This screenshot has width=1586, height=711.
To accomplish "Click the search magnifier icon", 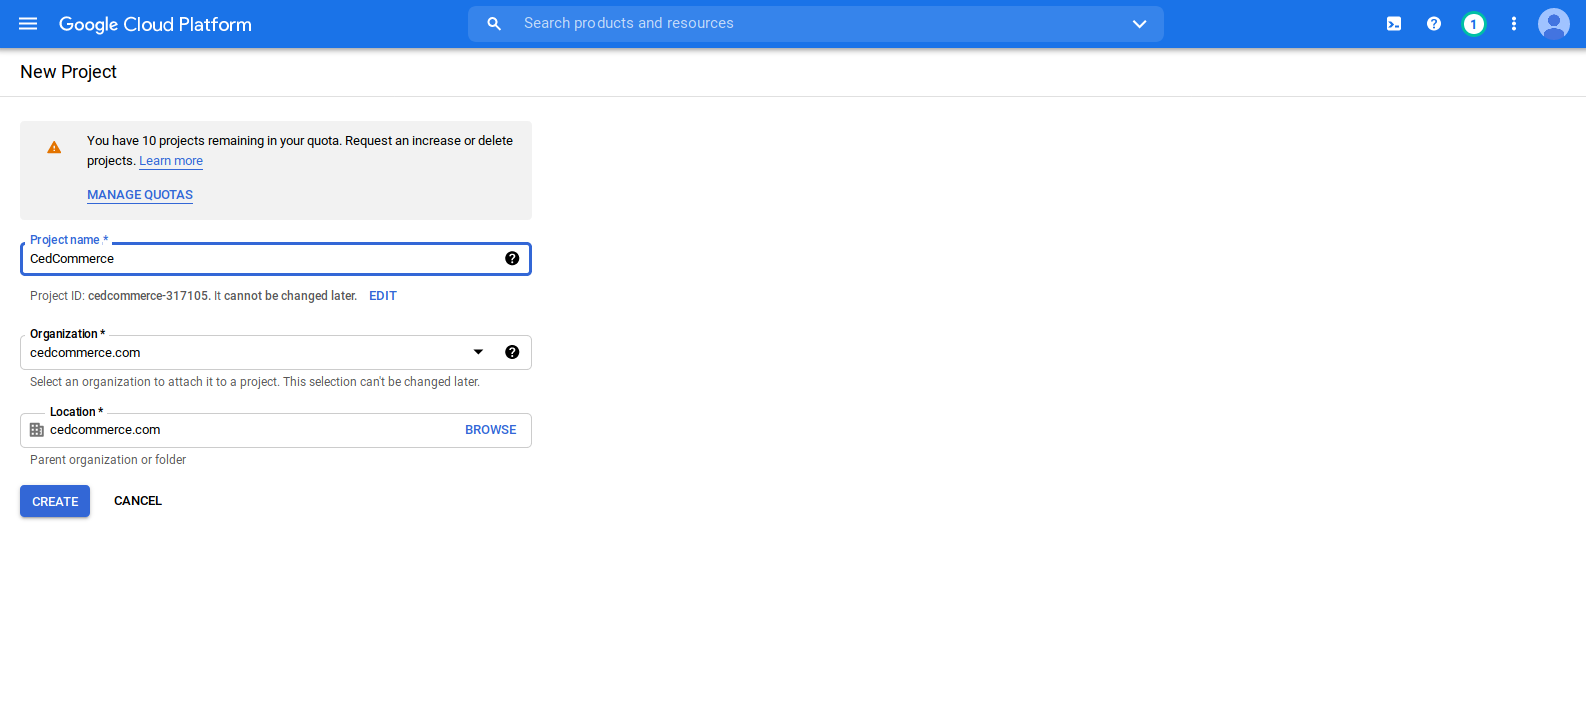I will pos(494,24).
